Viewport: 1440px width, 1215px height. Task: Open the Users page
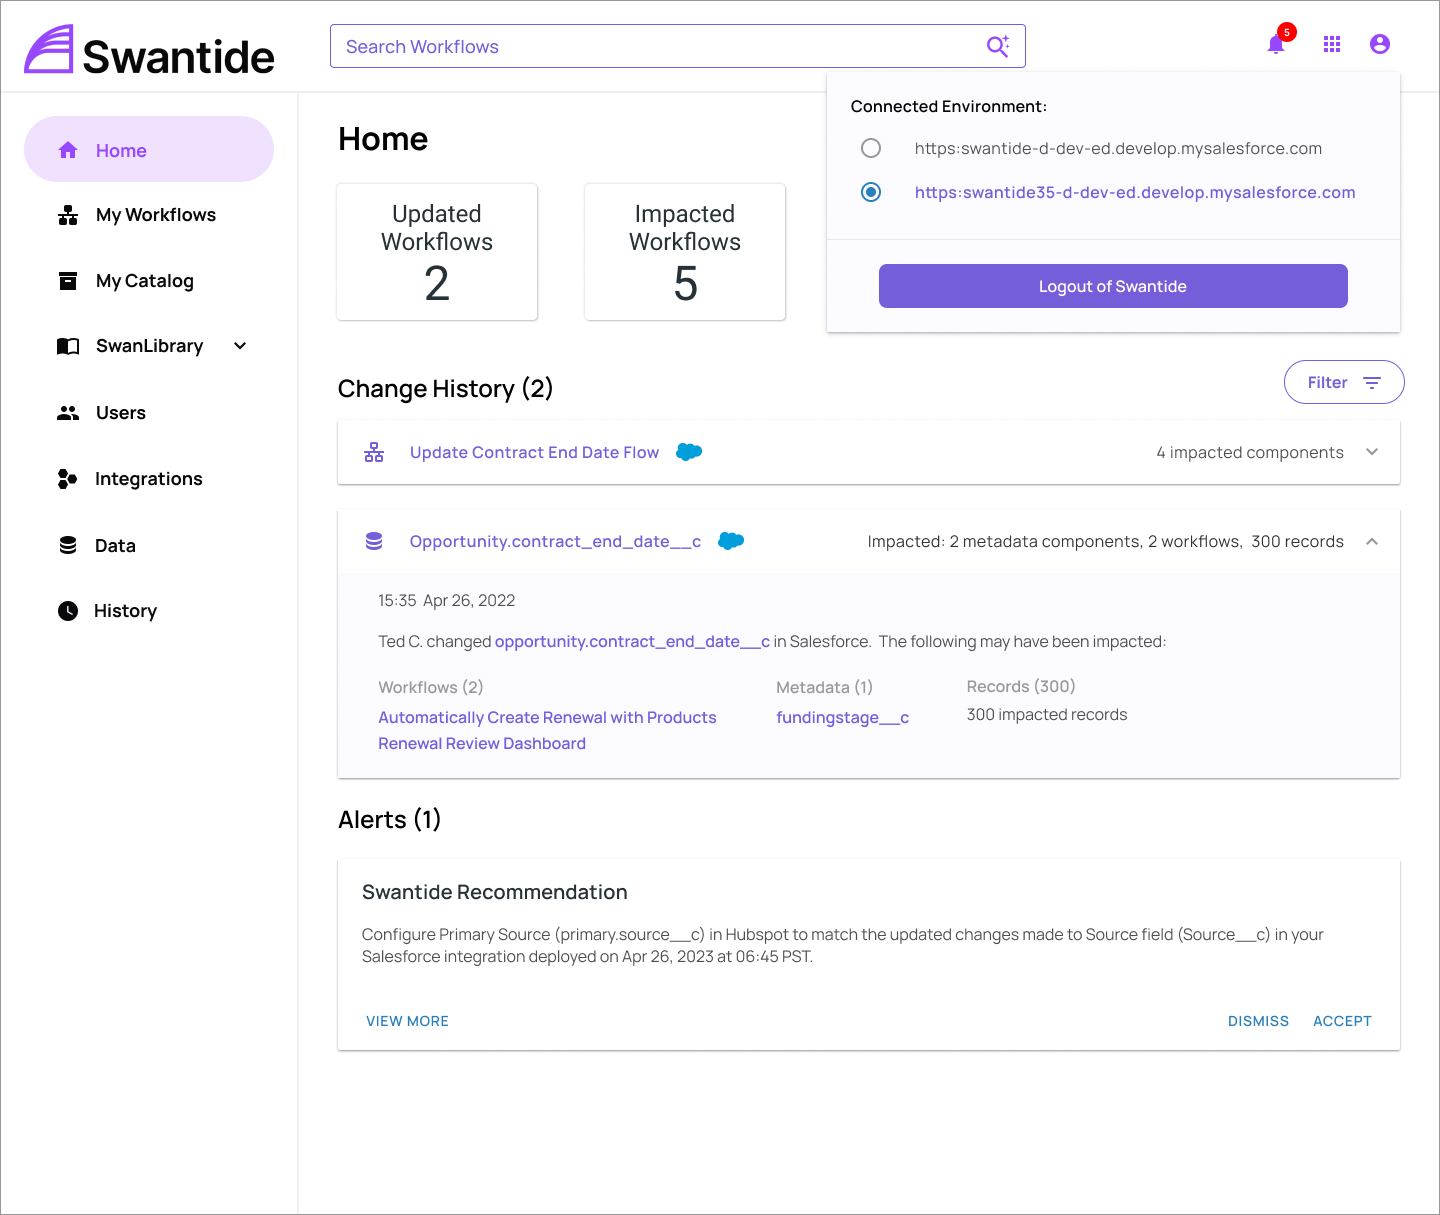[121, 413]
